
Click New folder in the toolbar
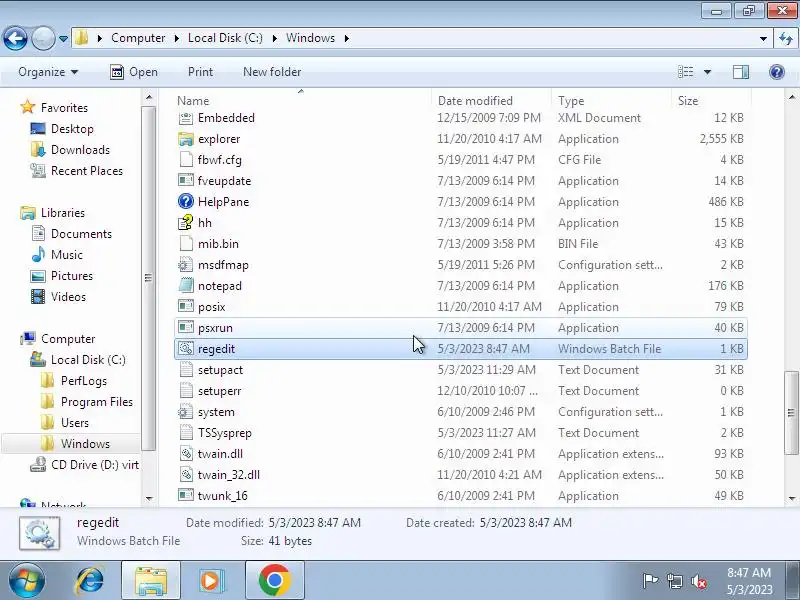tap(272, 72)
